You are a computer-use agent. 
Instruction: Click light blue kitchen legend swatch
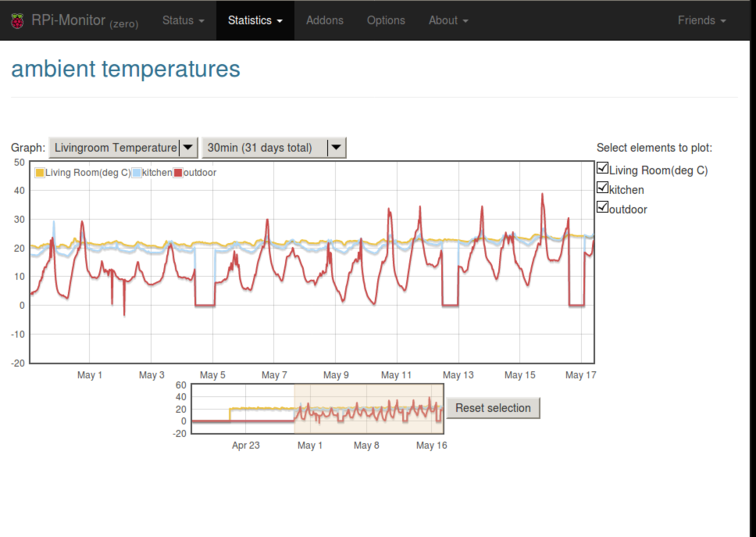pos(136,173)
